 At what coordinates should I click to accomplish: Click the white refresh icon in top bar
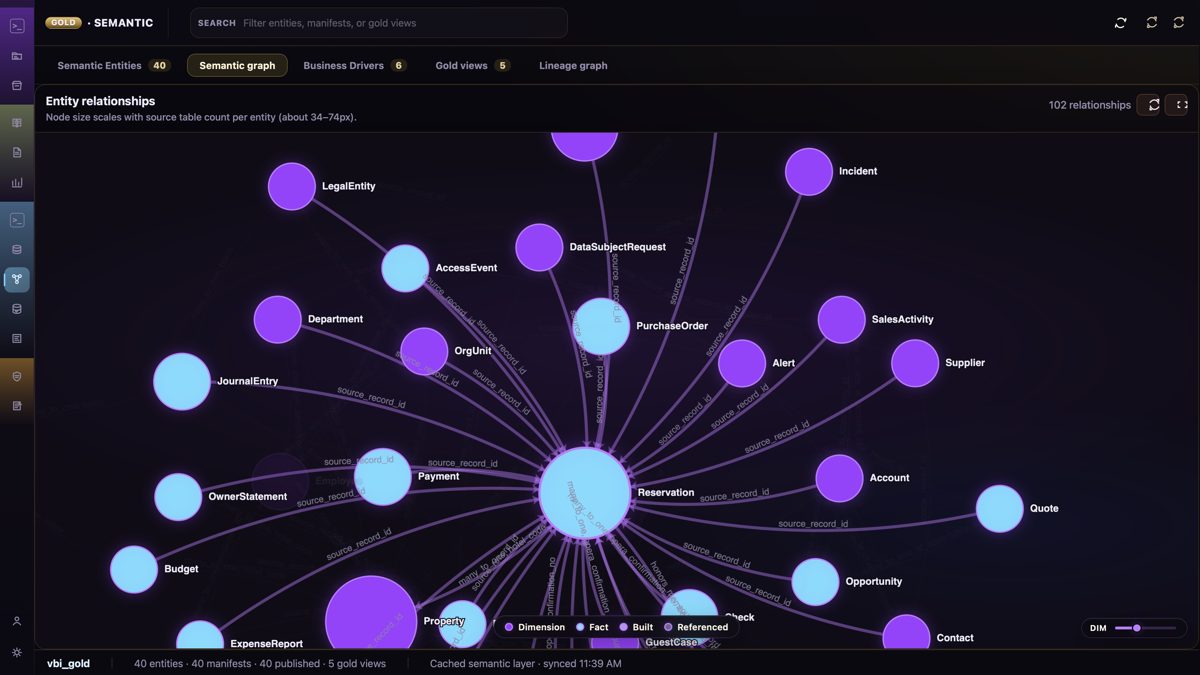click(x=1121, y=23)
